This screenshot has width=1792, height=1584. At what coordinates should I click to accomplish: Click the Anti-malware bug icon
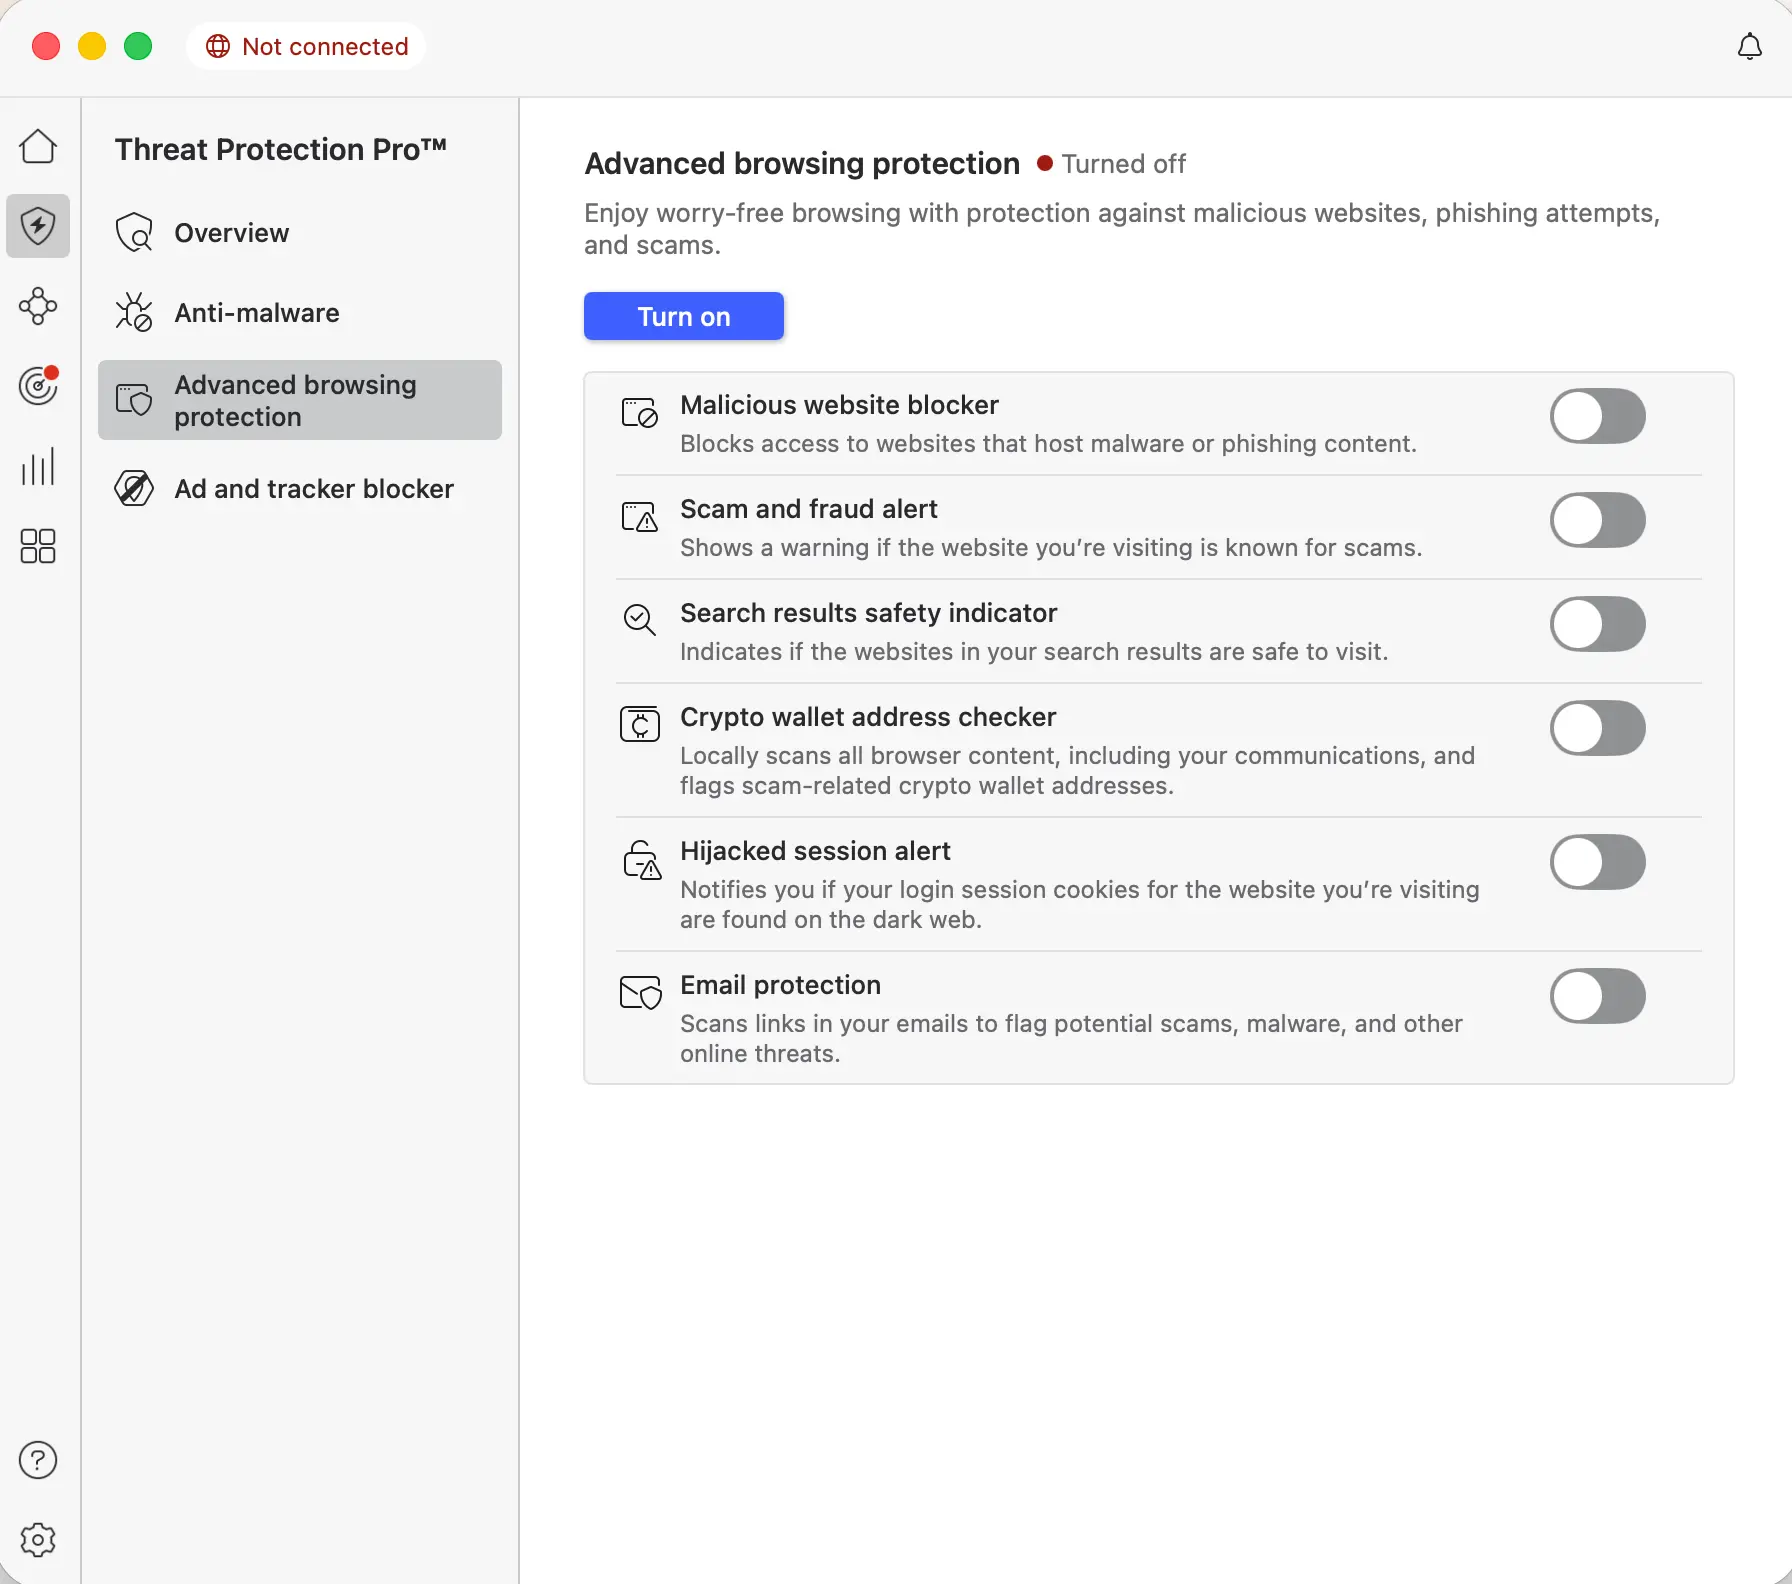click(133, 312)
